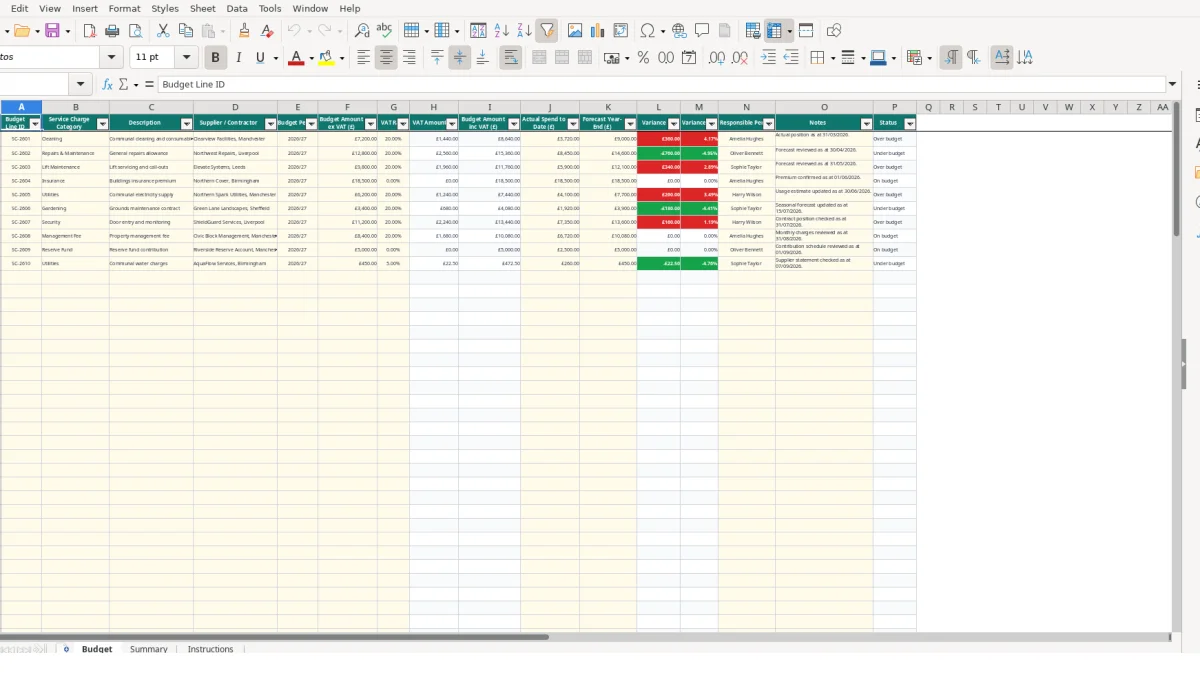The height and width of the screenshot is (675, 1200).
Task: Open Supplier / Contractor filter dropdown
Action: pos(270,124)
